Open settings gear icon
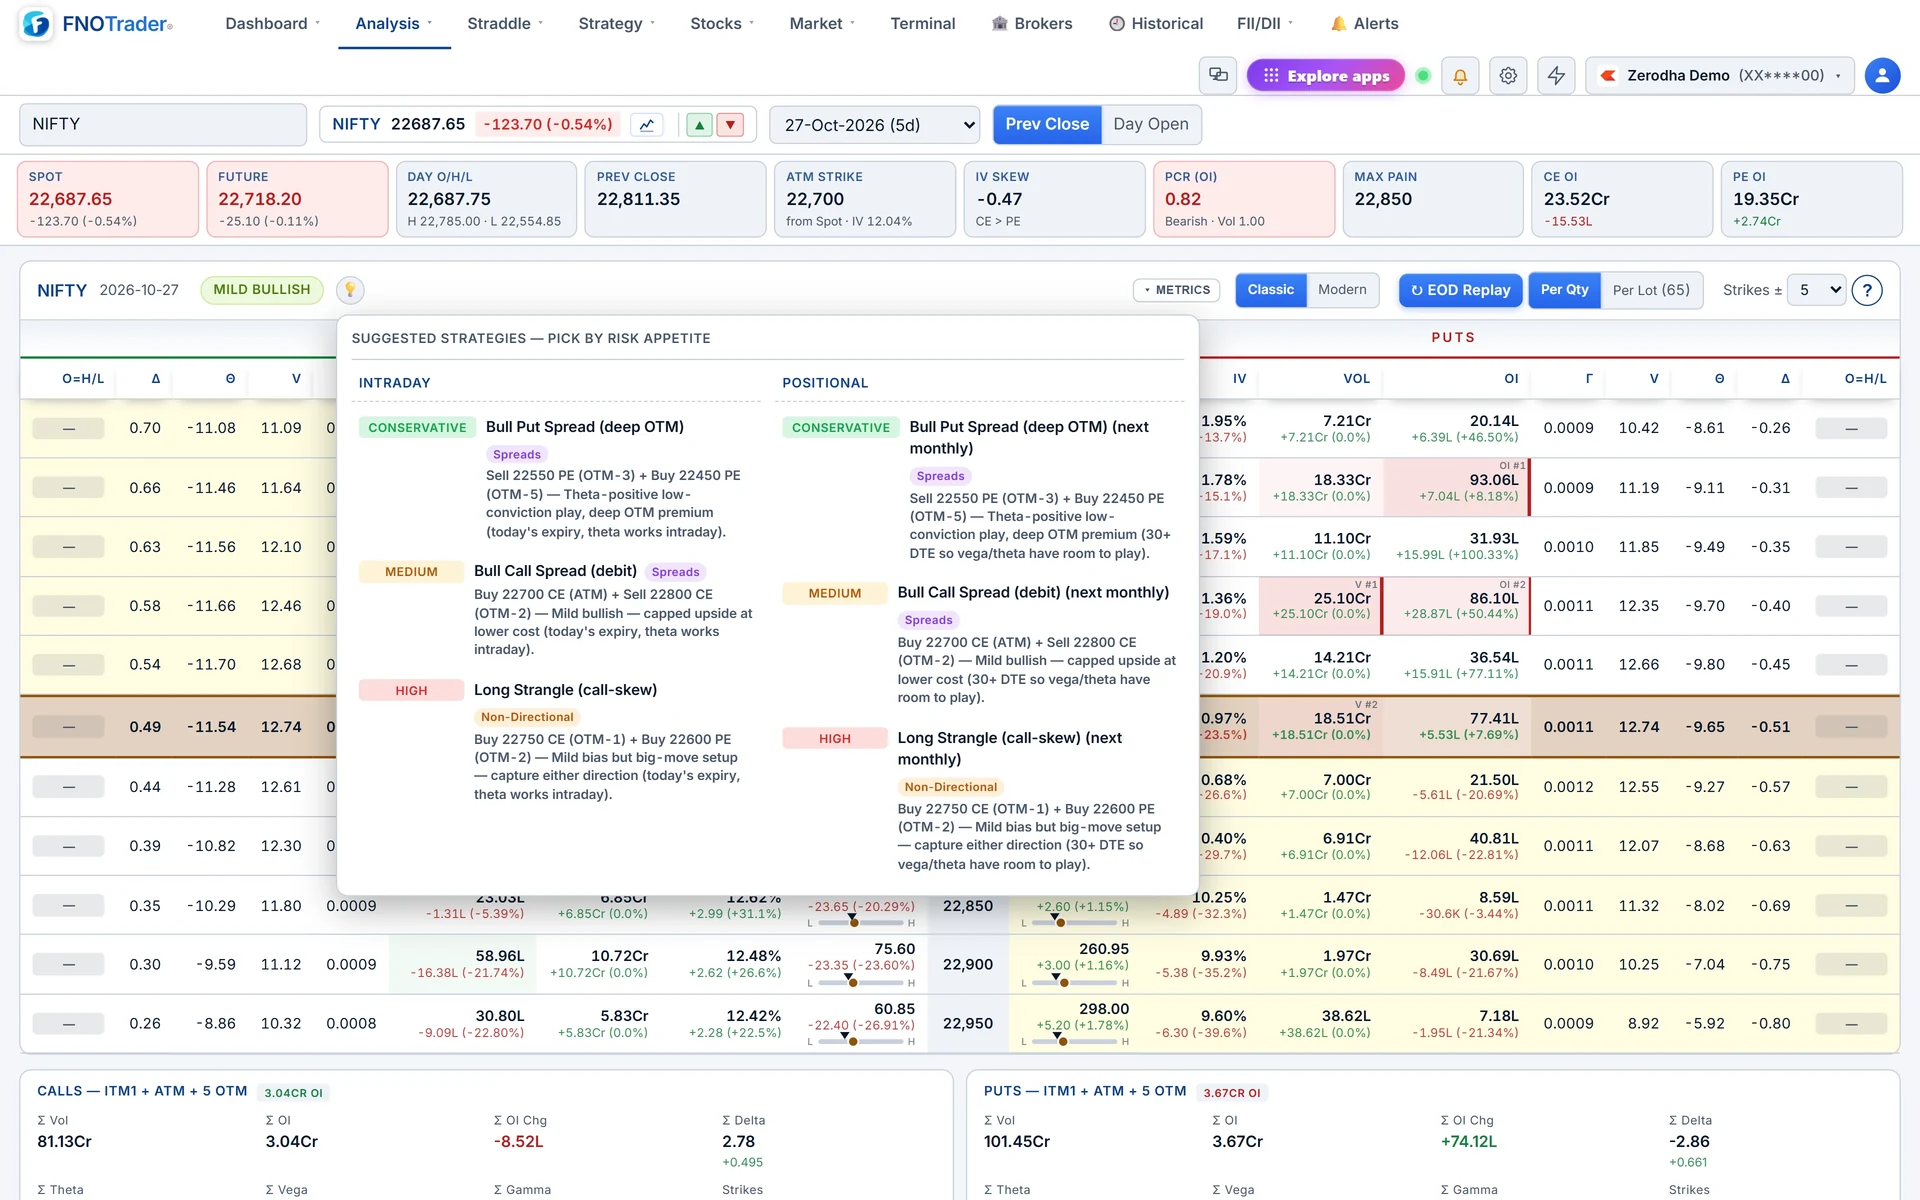 pos(1508,75)
